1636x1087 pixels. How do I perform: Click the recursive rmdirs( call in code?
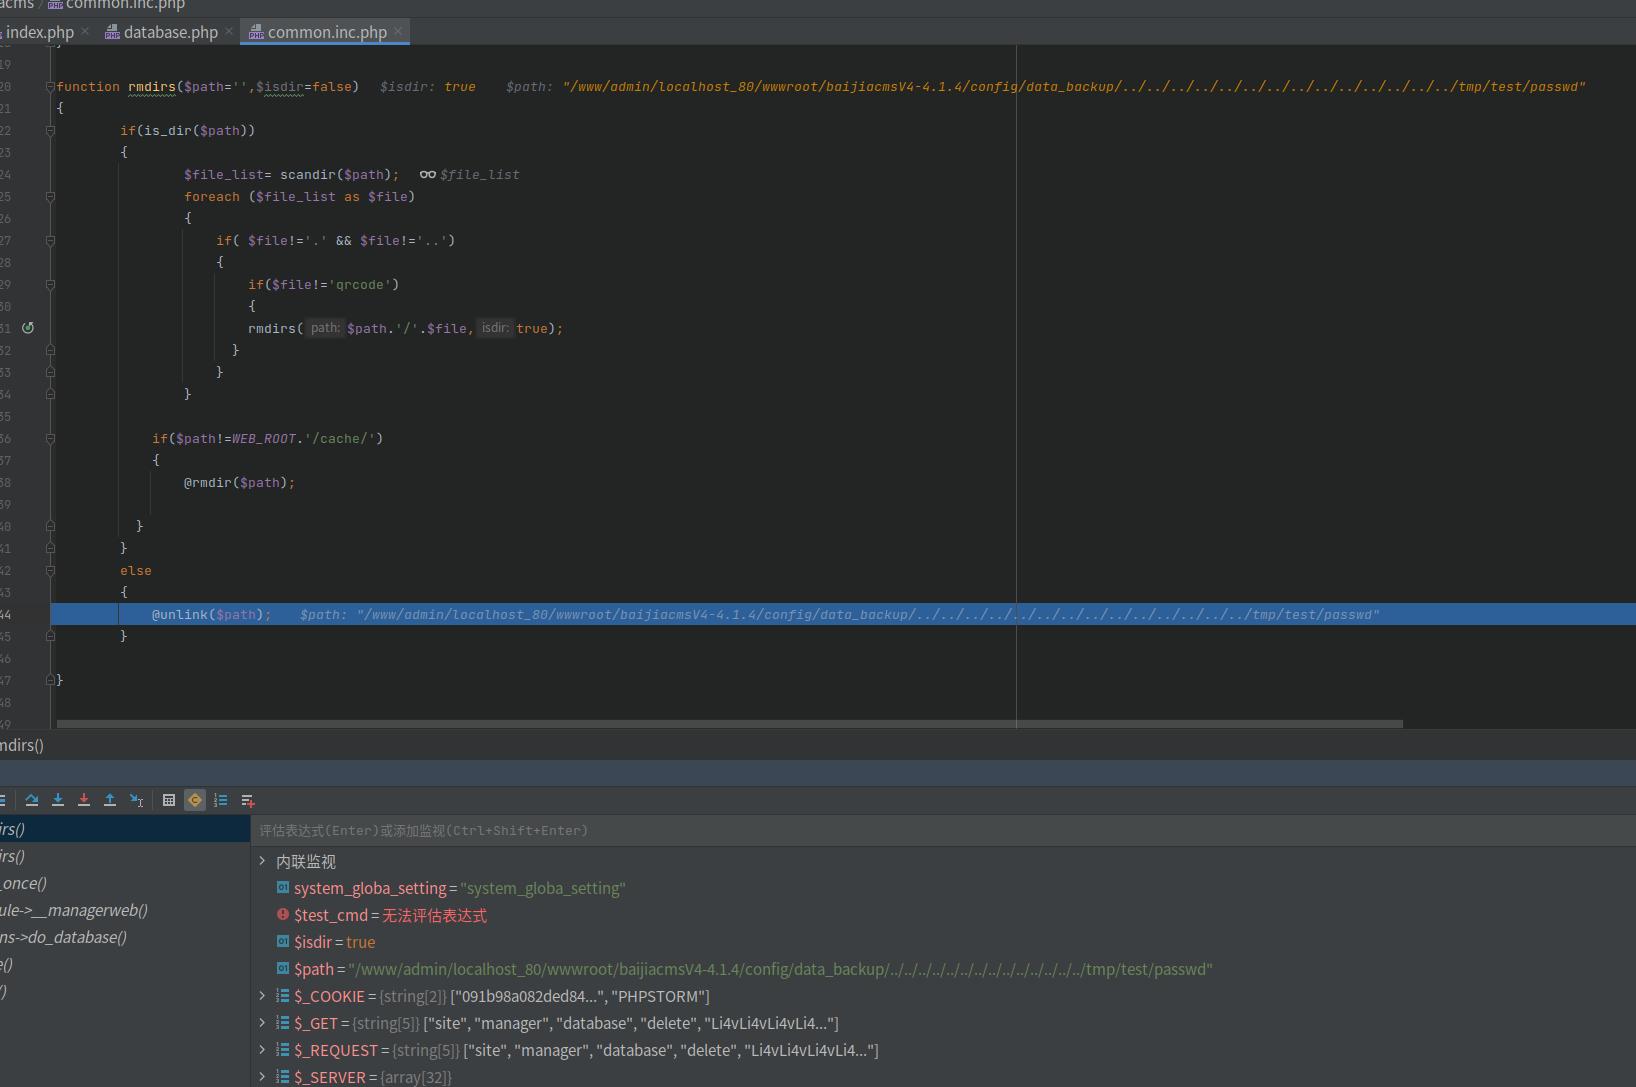pyautogui.click(x=275, y=329)
